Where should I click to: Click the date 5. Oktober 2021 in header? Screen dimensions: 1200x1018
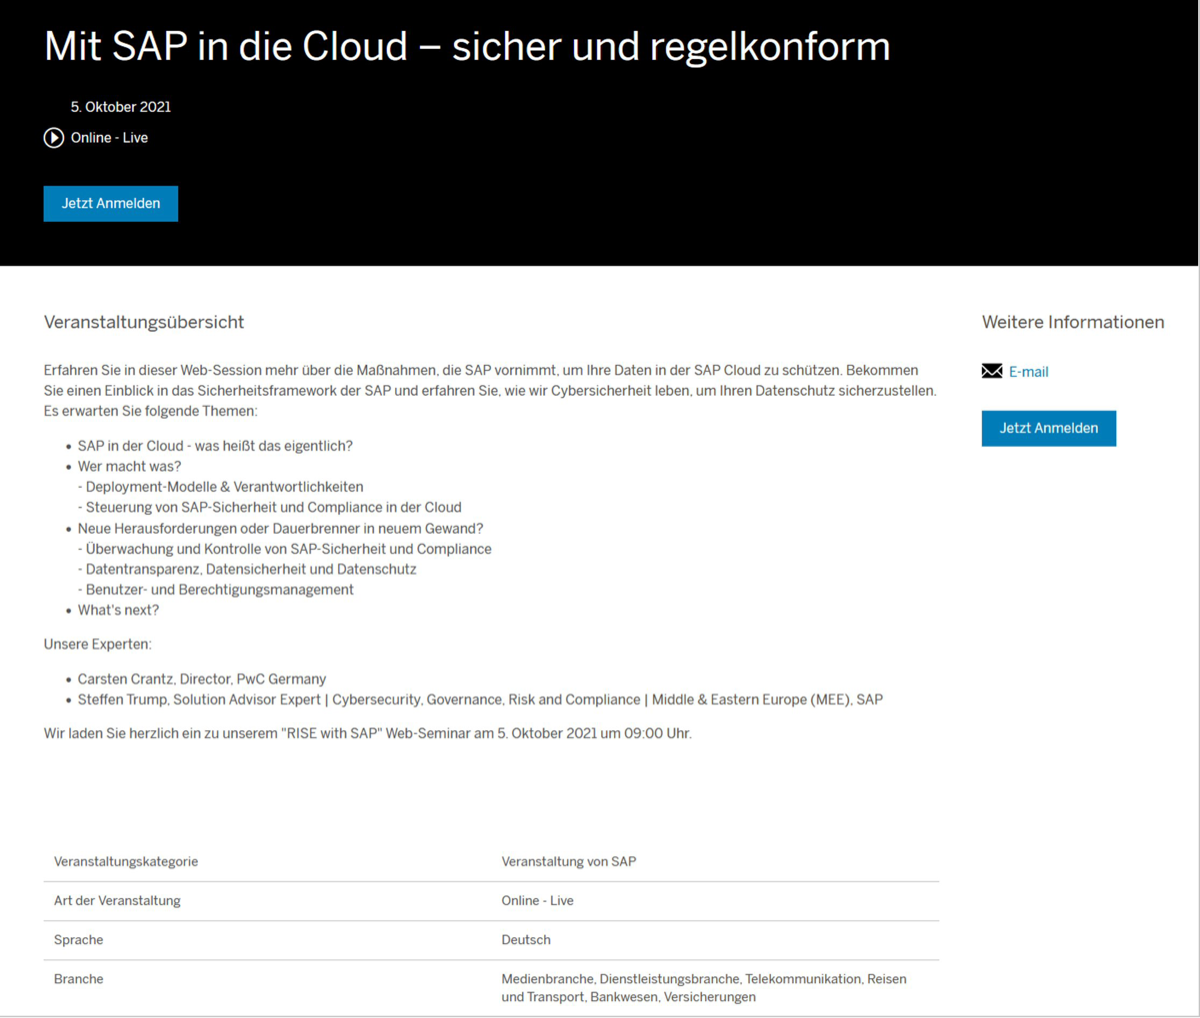[x=121, y=107]
